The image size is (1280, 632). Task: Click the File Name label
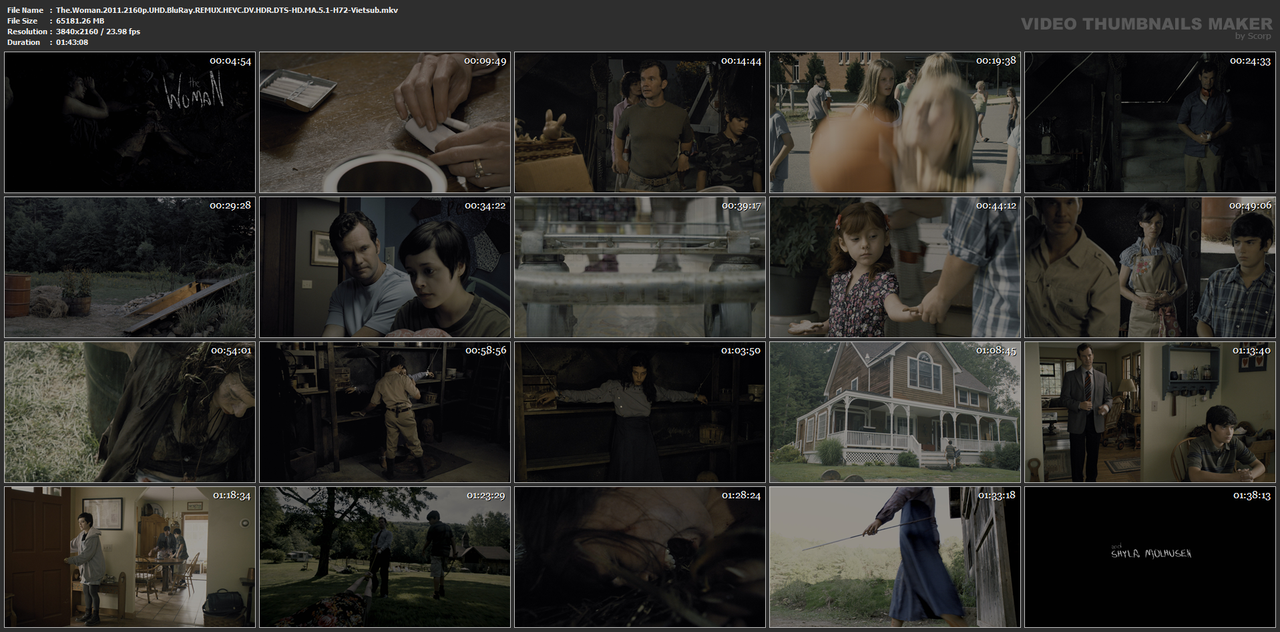(24, 9)
